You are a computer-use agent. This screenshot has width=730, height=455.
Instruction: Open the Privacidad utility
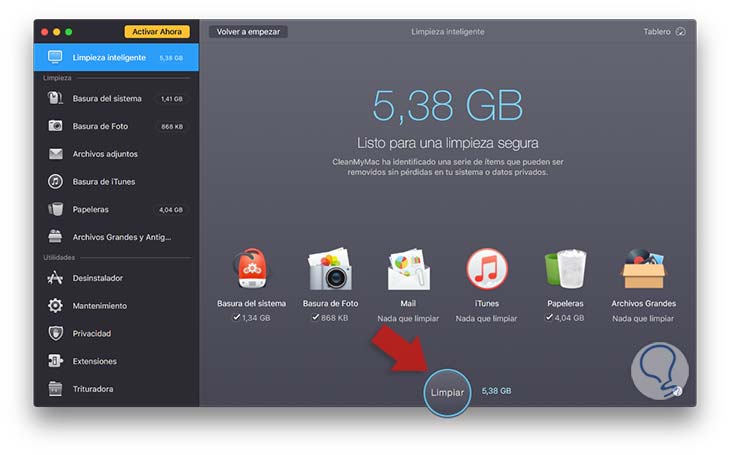pos(116,333)
